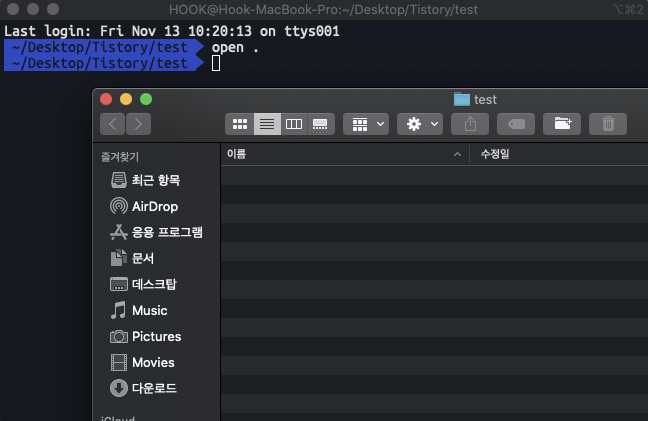Viewport: 648px width, 421px height.
Task: Click the terminal window title bar text
Action: point(323,10)
